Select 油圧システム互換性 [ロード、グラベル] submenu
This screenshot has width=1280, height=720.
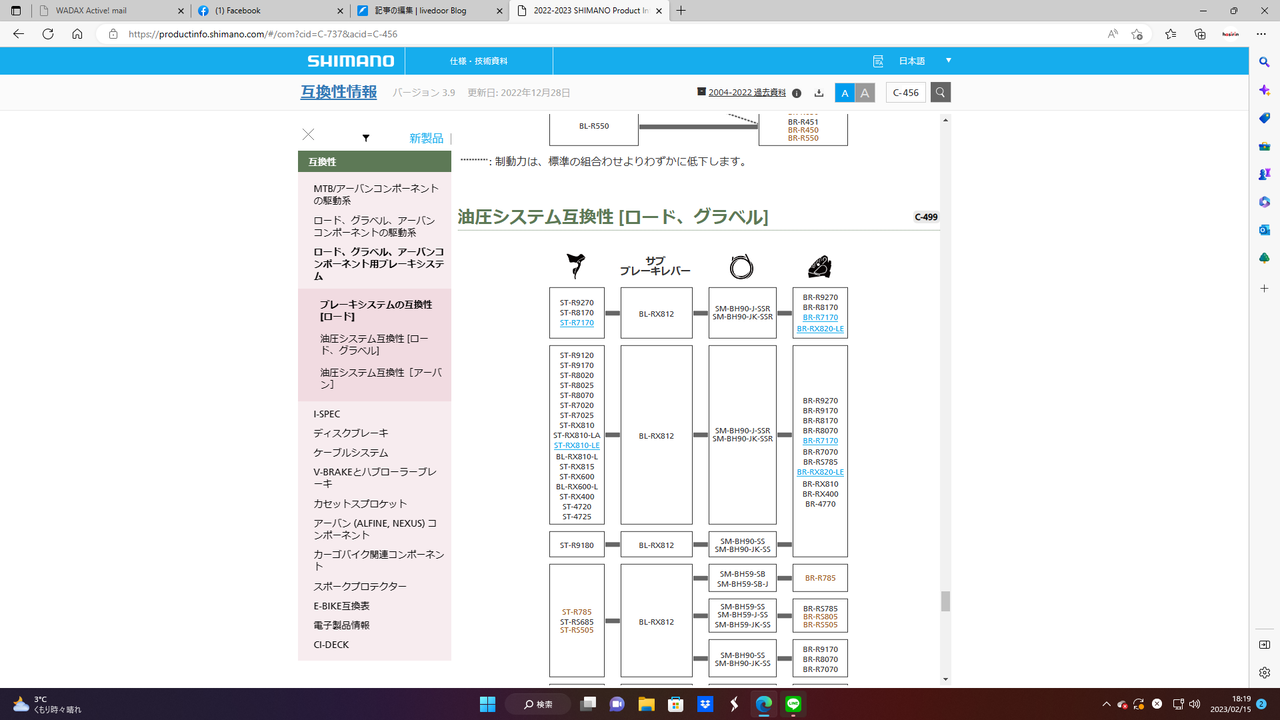pyautogui.click(x=374, y=344)
